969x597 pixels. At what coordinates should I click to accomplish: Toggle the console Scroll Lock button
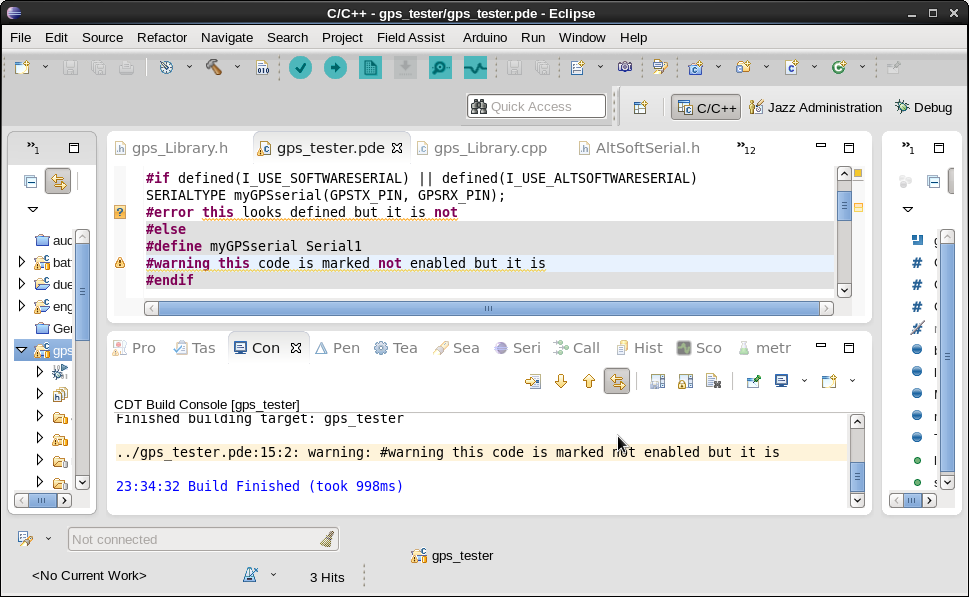point(685,381)
